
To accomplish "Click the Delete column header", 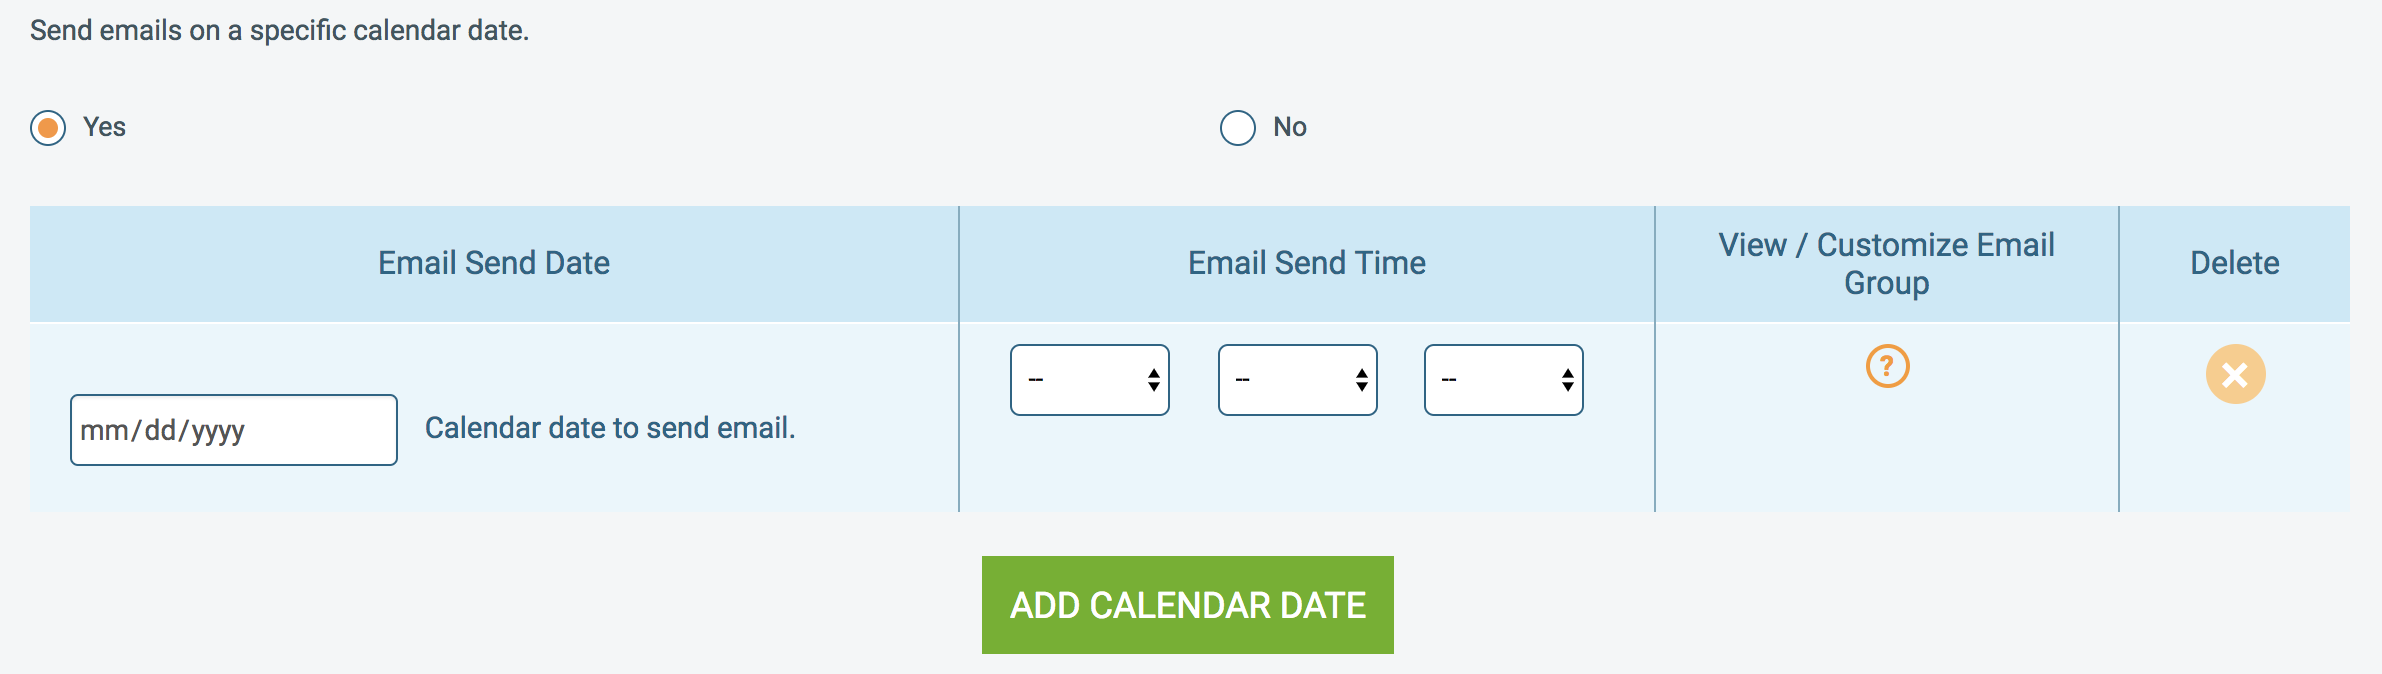I will (x=2235, y=263).
